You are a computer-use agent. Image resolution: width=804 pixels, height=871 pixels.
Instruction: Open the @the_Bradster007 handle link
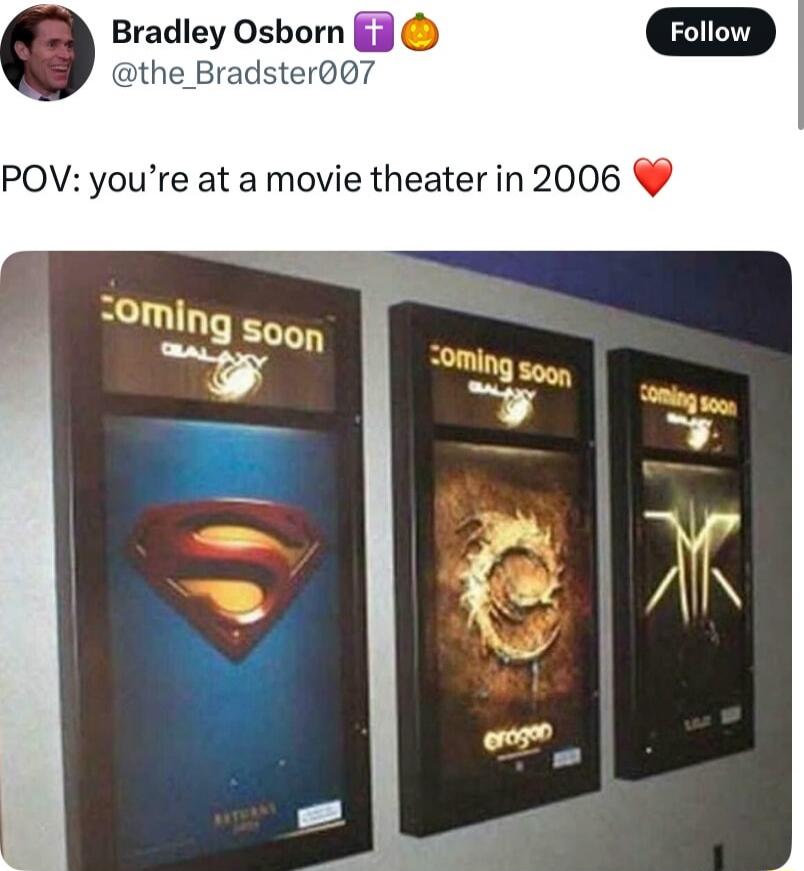coord(243,73)
